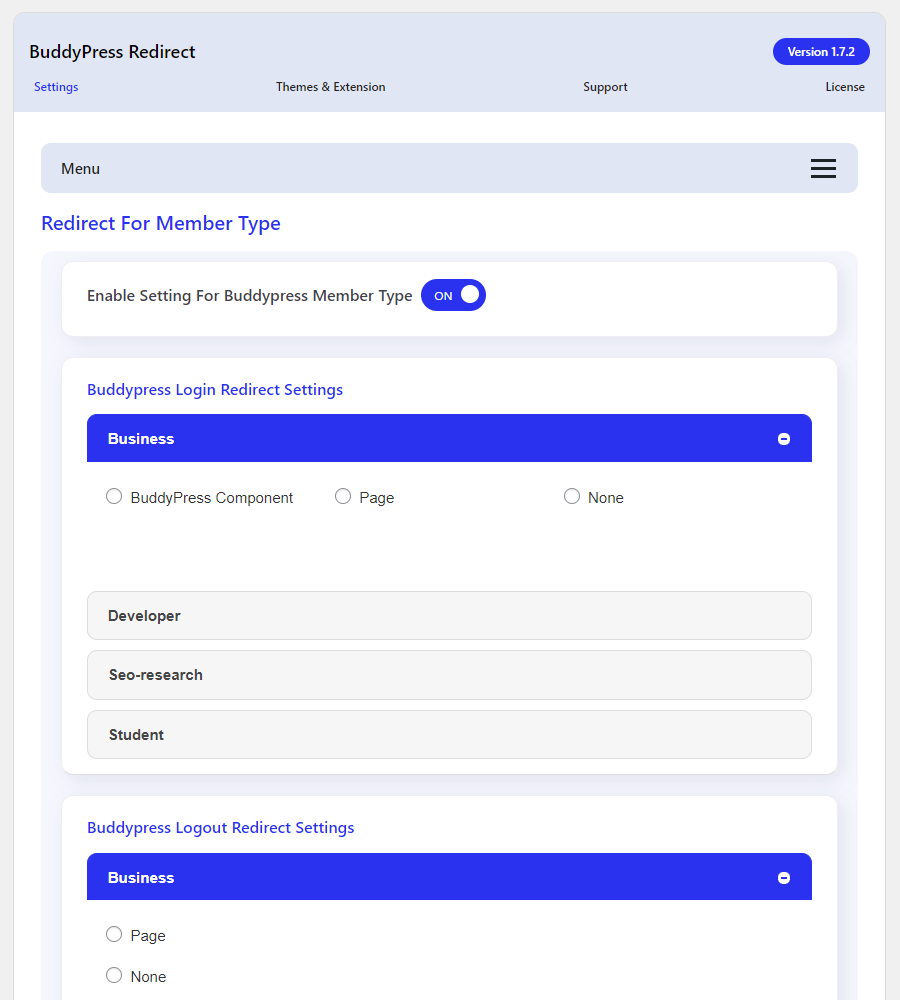
Task: Go to the Support section
Action: (x=605, y=87)
